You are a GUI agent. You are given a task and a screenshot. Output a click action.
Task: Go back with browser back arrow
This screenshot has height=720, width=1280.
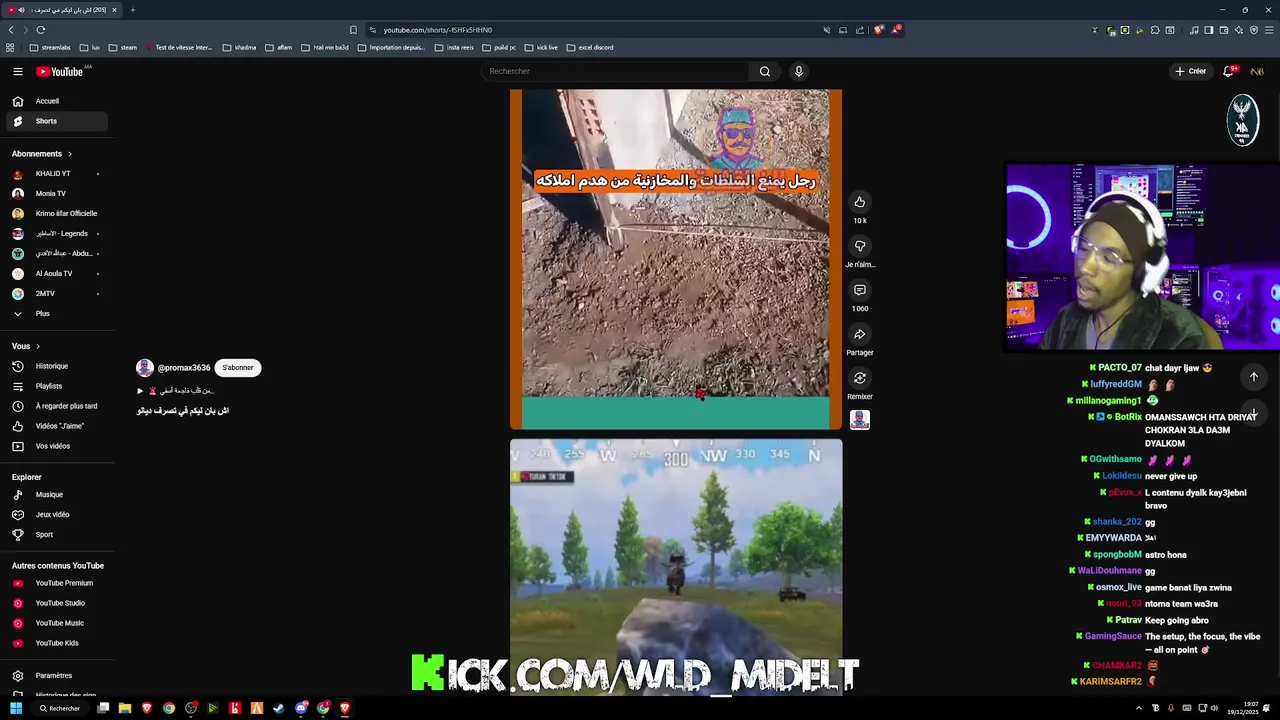(x=11, y=30)
